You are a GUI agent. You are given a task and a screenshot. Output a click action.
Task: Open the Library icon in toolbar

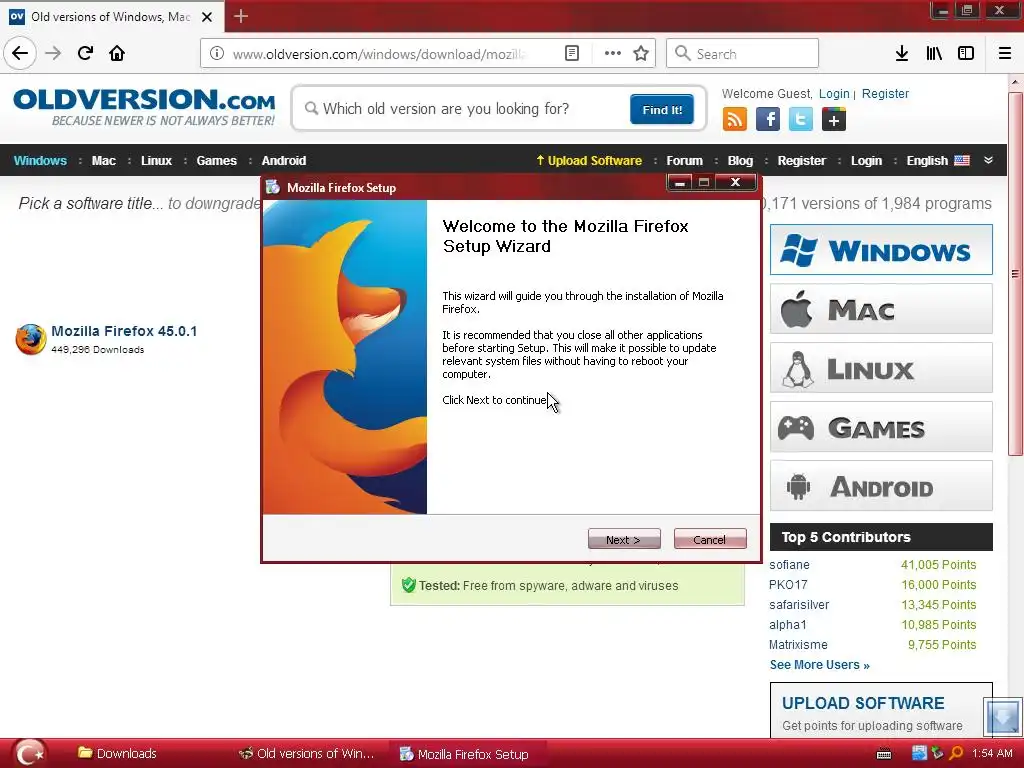click(934, 54)
